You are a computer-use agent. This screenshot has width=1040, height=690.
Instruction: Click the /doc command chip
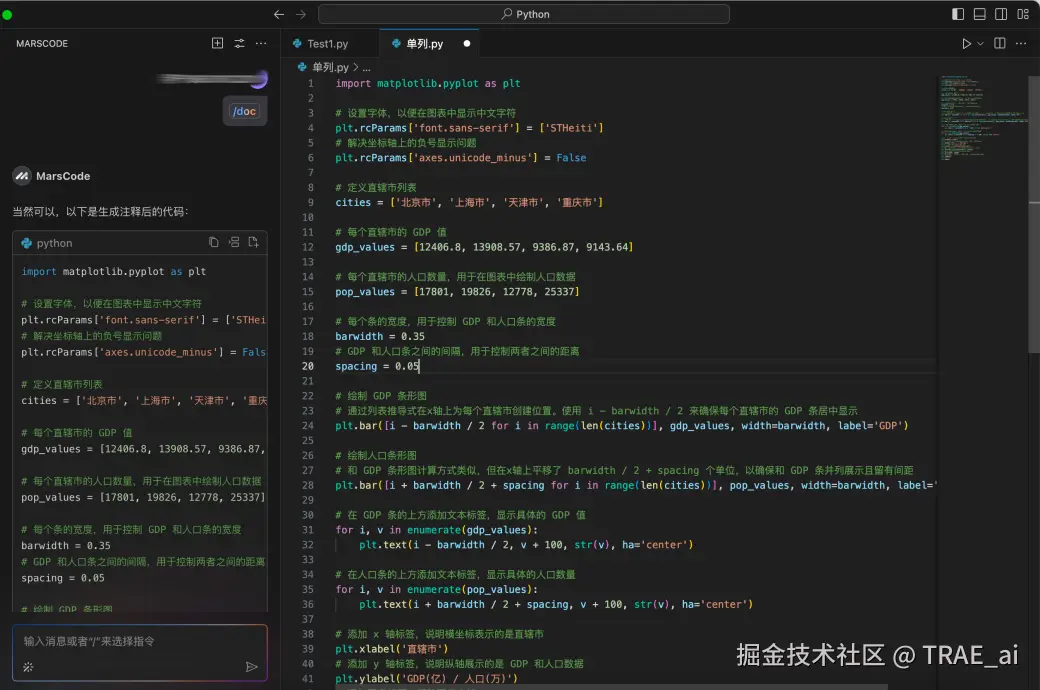(245, 111)
